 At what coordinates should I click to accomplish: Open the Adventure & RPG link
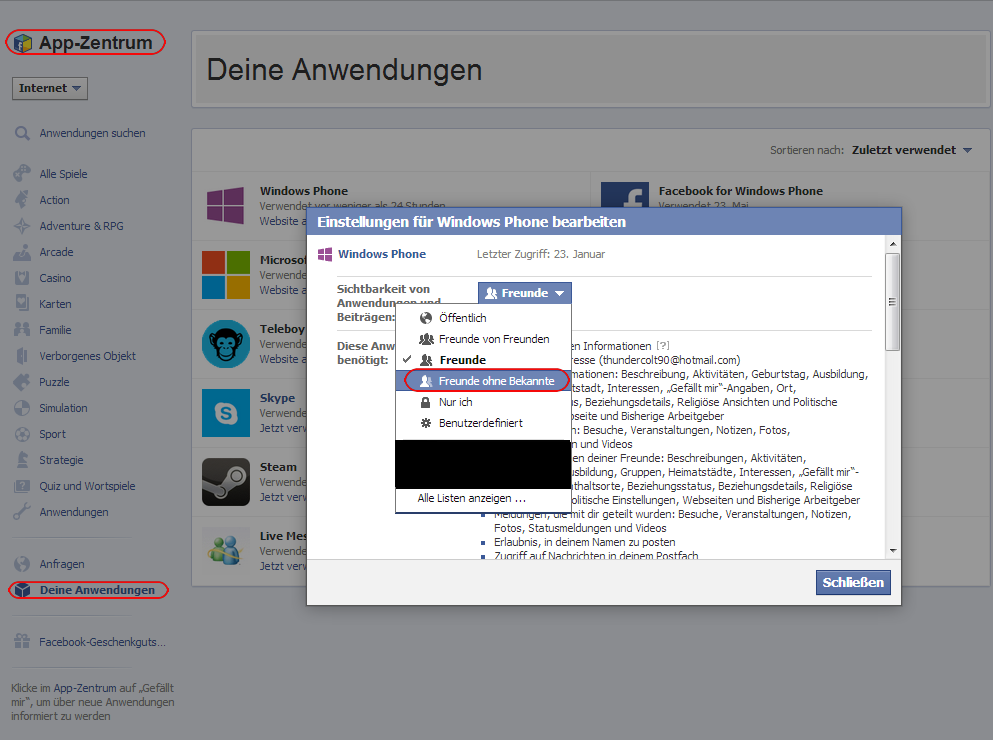pos(81,226)
